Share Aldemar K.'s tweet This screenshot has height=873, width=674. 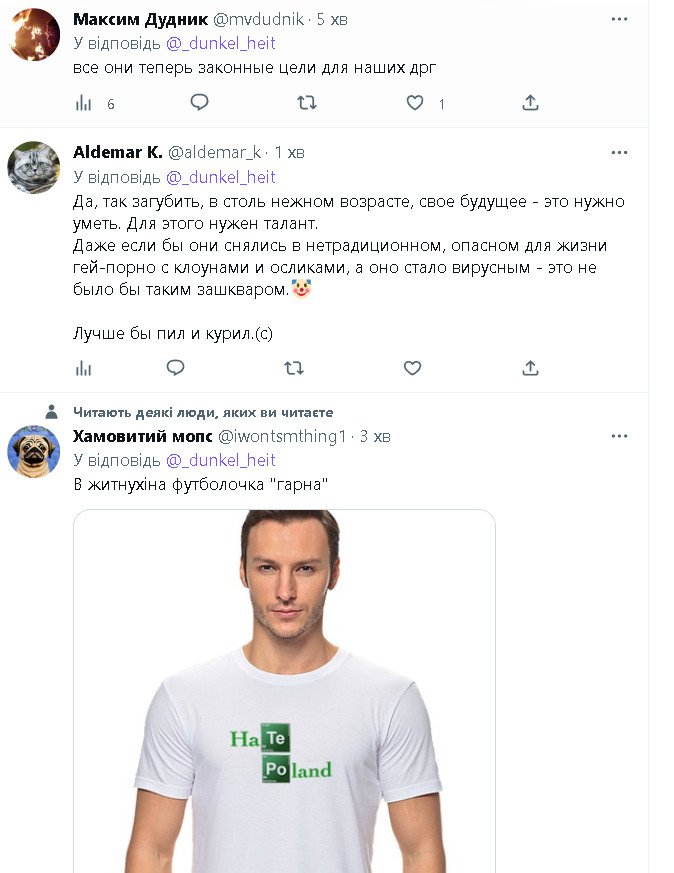click(x=531, y=368)
